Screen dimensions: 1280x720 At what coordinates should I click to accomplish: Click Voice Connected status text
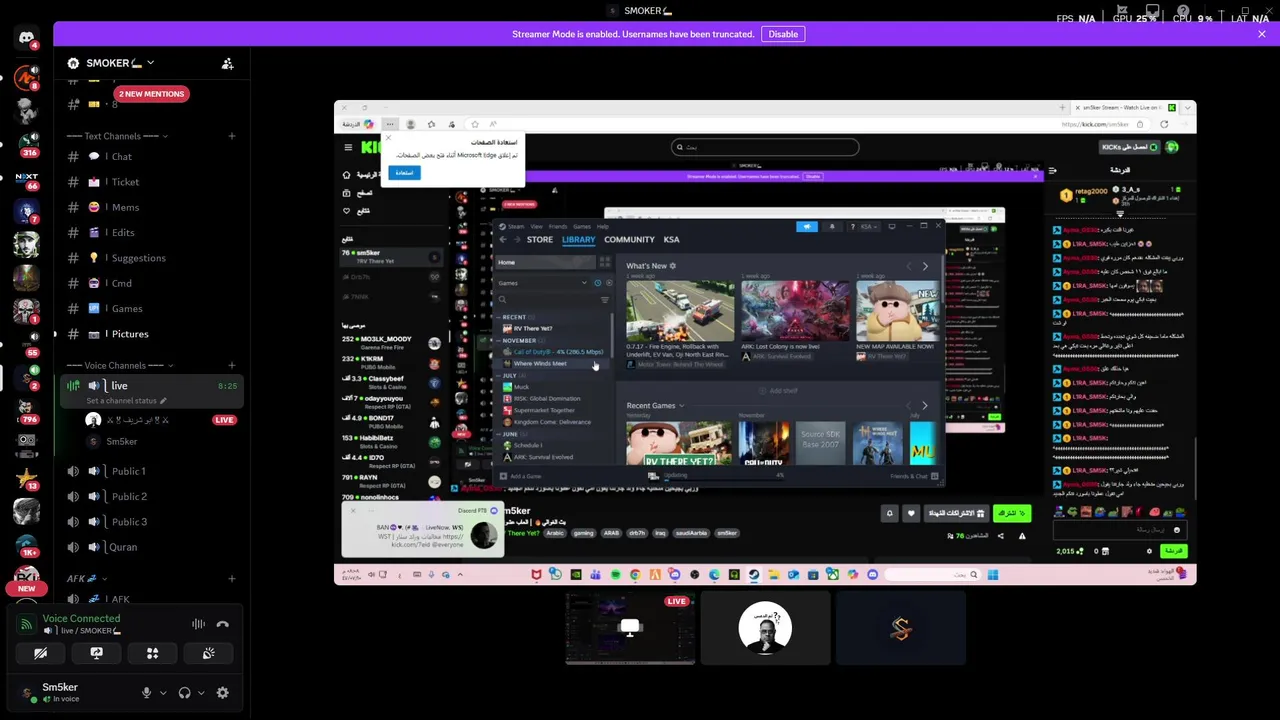click(x=81, y=619)
